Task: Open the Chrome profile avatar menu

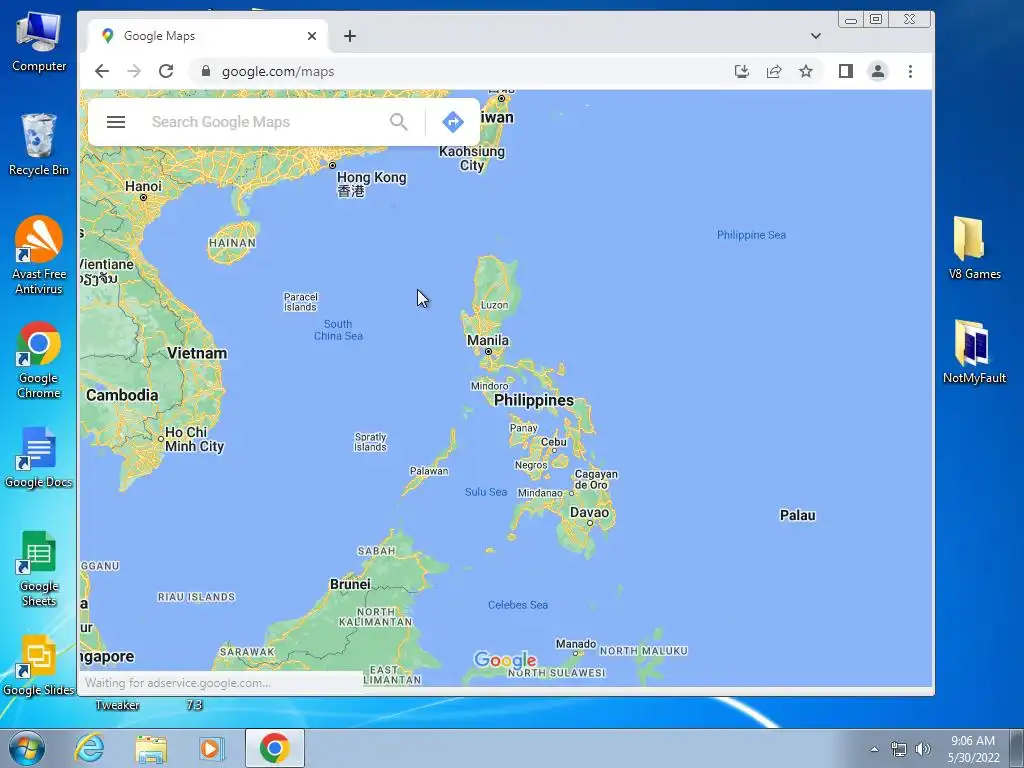Action: (x=878, y=71)
